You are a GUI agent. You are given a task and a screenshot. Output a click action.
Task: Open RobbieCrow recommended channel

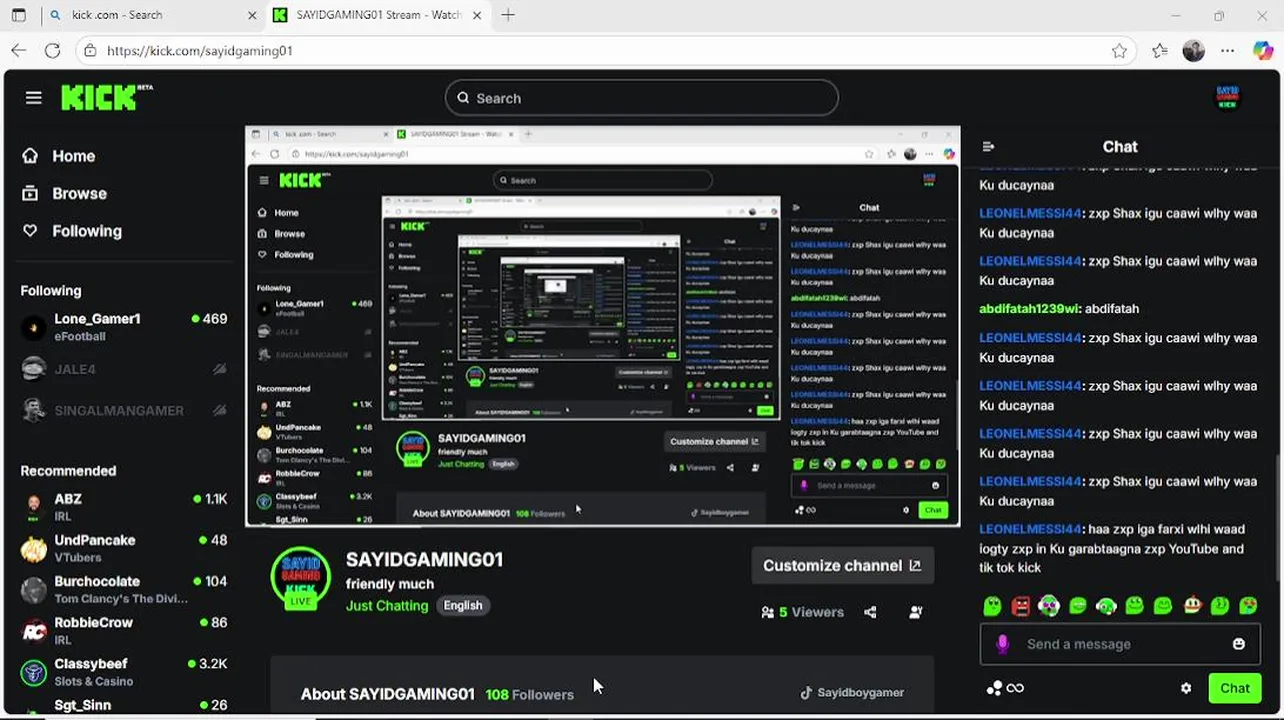(x=124, y=630)
